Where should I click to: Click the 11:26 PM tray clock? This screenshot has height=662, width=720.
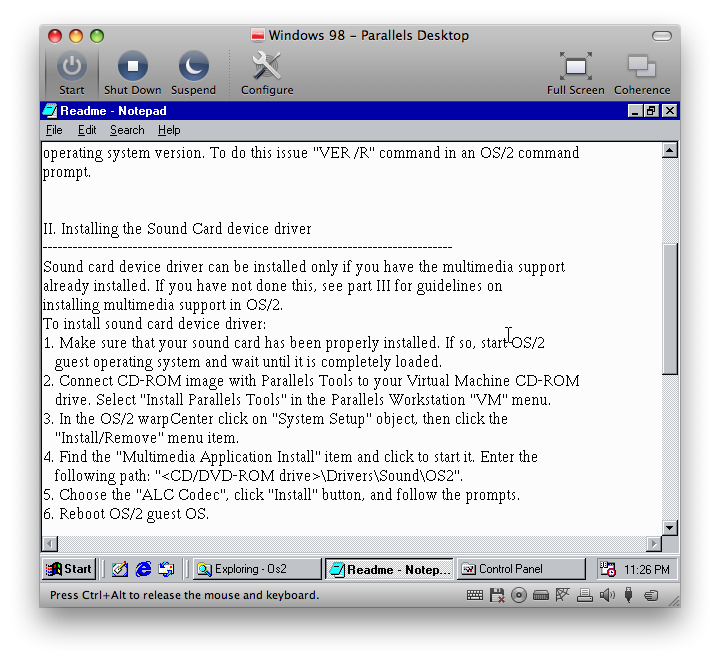[647, 570]
